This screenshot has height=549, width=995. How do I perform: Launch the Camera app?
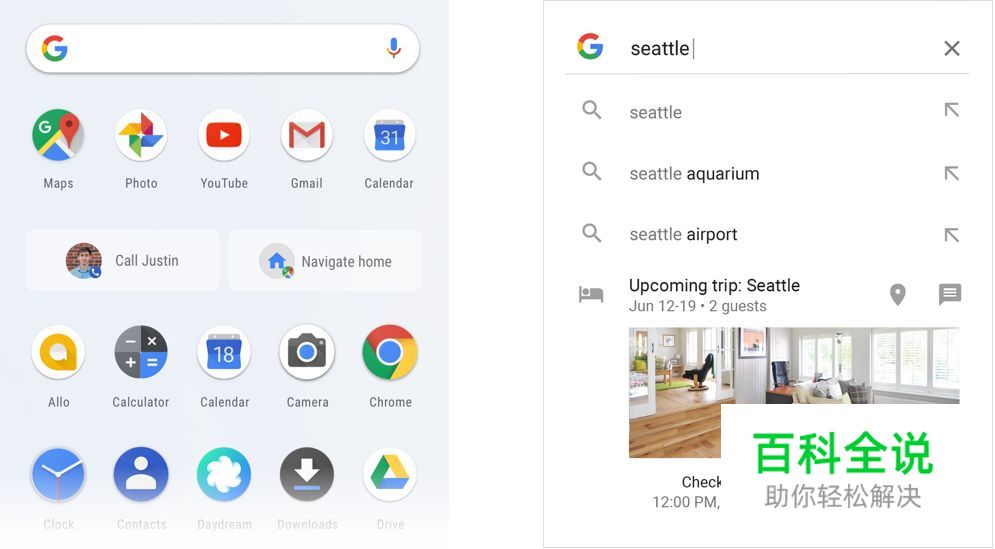coord(307,352)
